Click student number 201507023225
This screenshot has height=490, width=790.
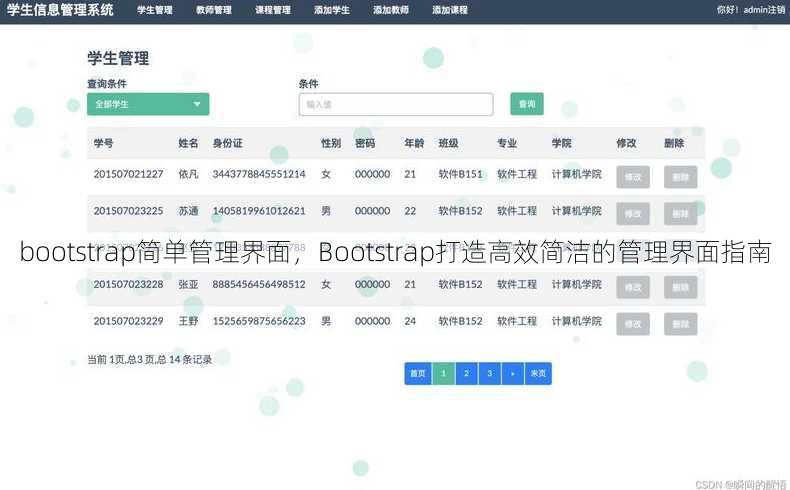[x=128, y=211]
